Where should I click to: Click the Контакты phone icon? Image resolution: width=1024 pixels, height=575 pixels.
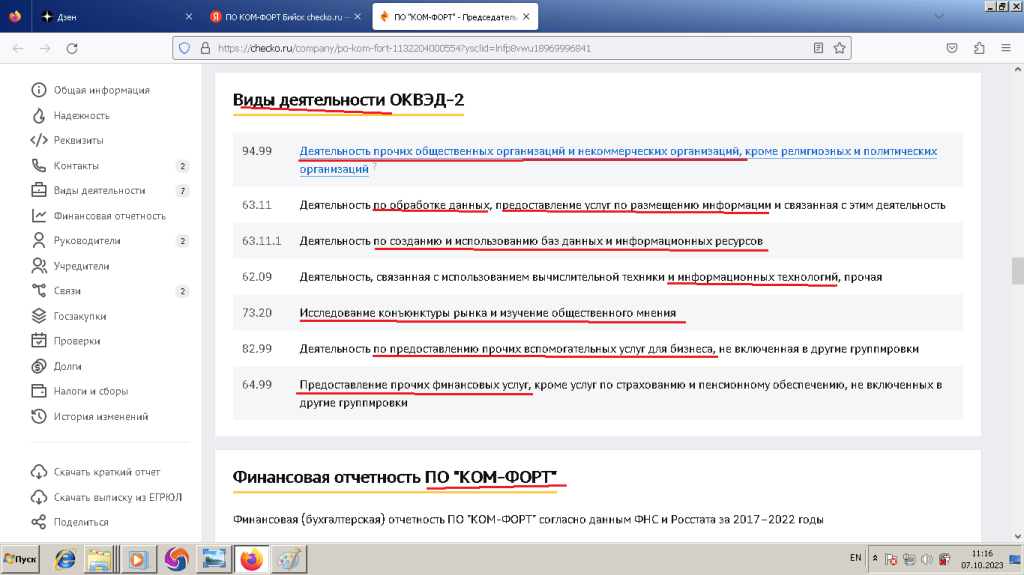(x=39, y=165)
